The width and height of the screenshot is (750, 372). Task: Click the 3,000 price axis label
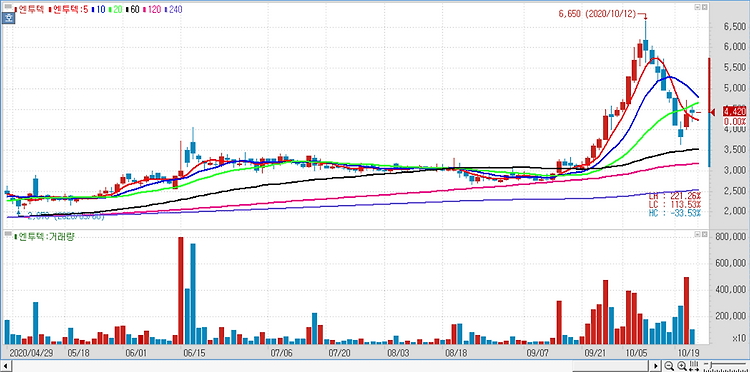click(736, 170)
